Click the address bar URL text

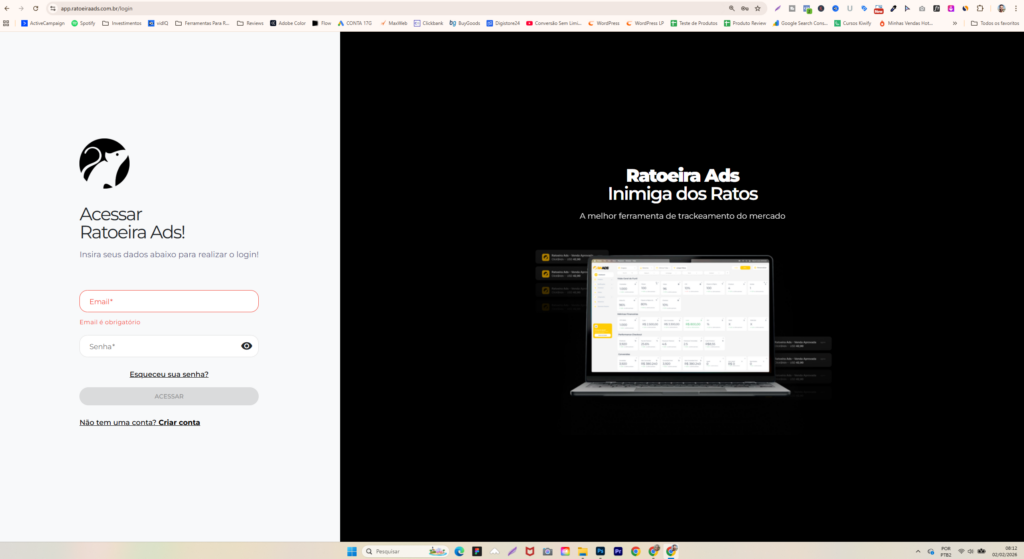(x=97, y=8)
